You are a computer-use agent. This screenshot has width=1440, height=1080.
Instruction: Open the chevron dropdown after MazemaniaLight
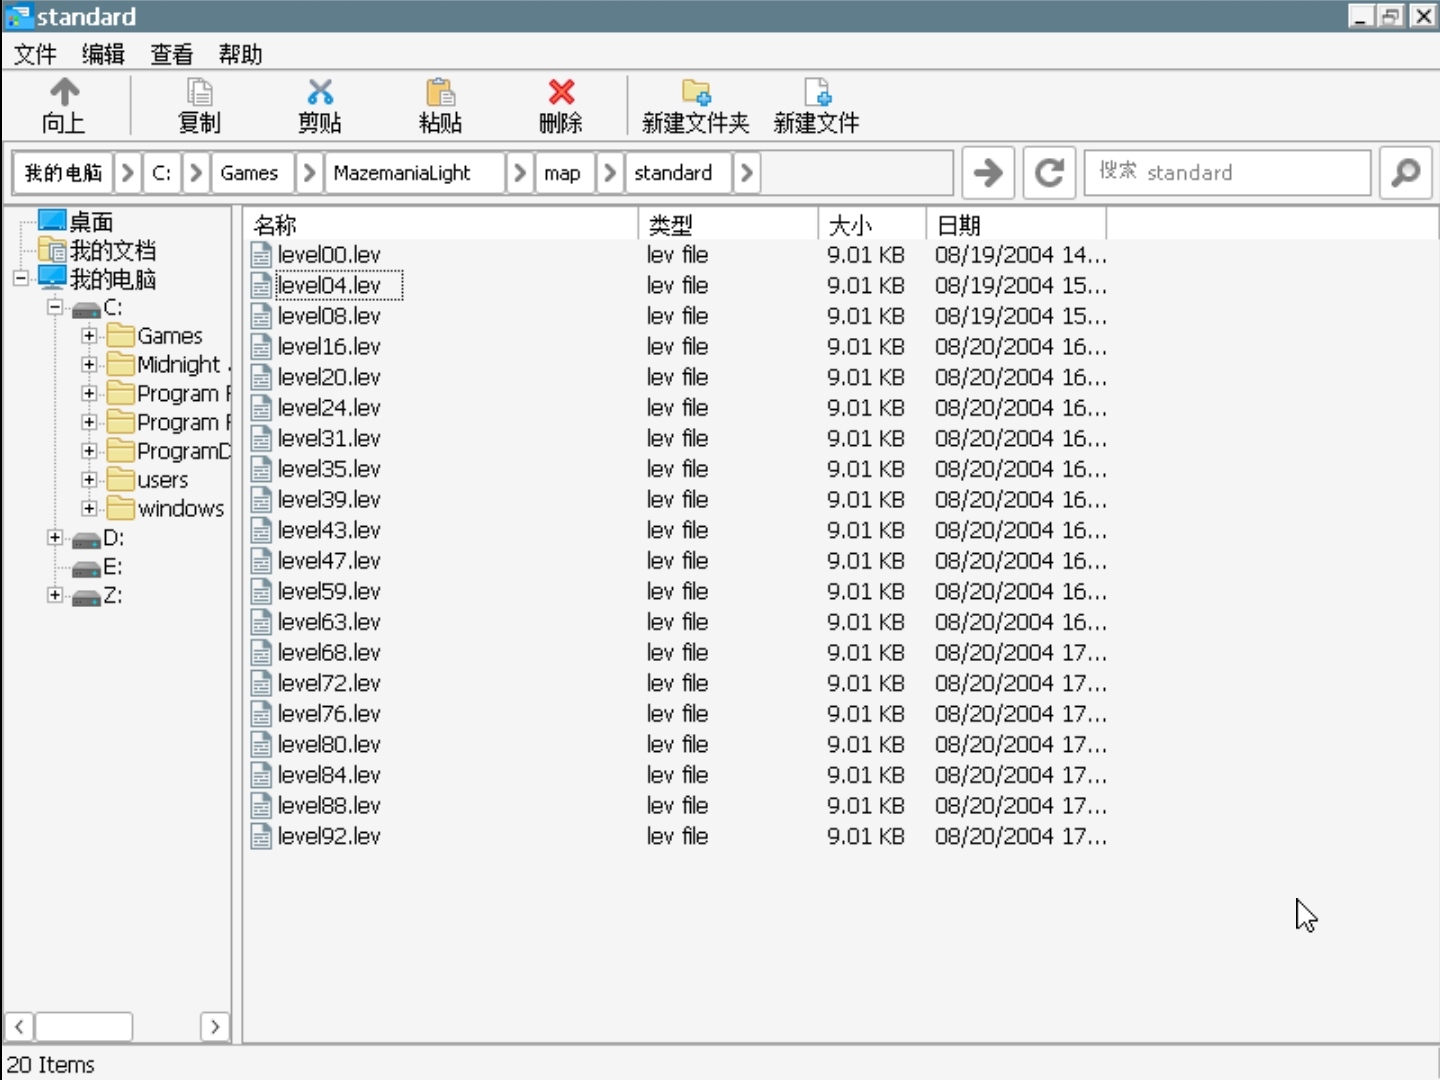click(x=519, y=173)
